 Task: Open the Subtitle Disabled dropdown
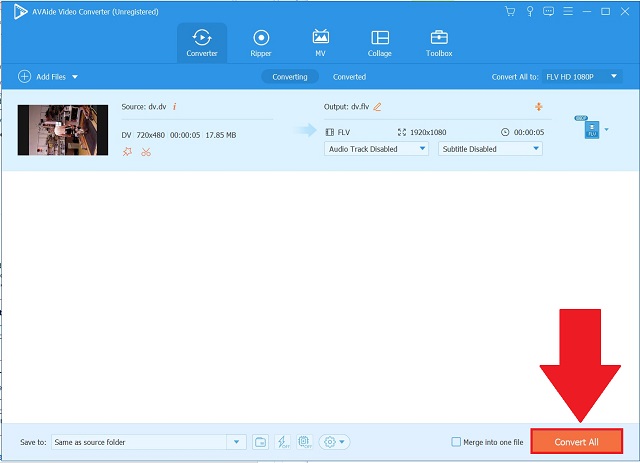(490, 149)
